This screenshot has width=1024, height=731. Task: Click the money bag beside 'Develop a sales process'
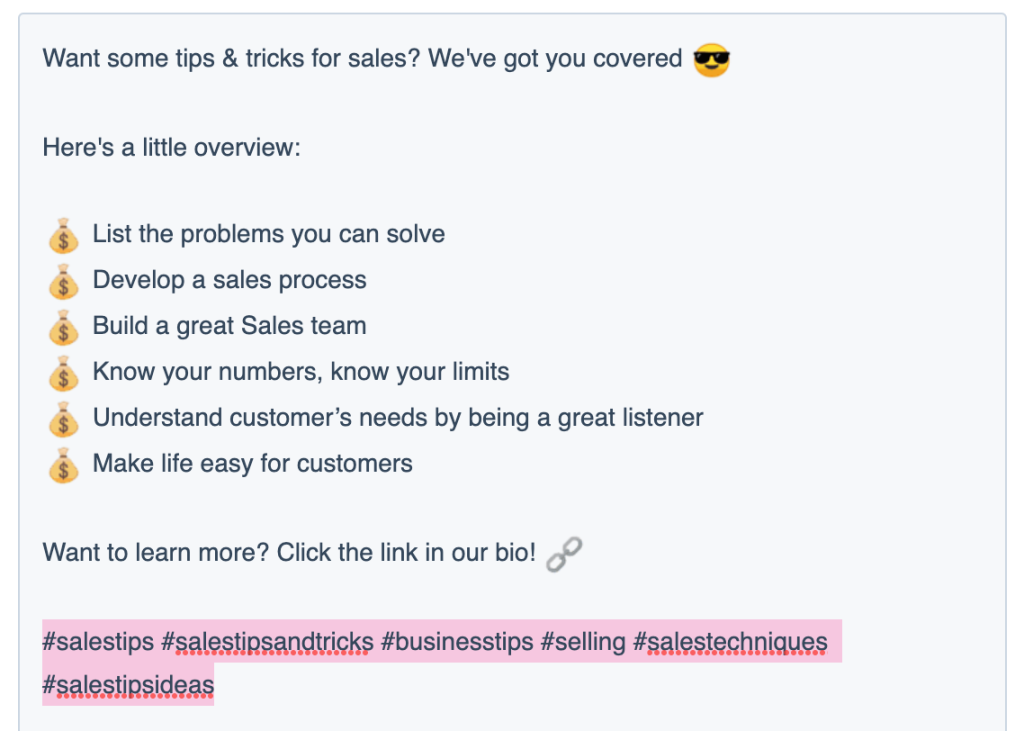pos(63,282)
